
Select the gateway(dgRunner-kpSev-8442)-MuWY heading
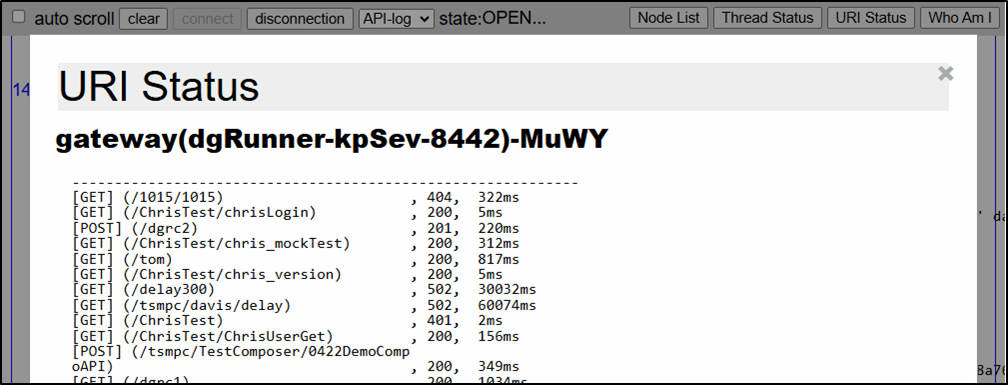(x=331, y=140)
